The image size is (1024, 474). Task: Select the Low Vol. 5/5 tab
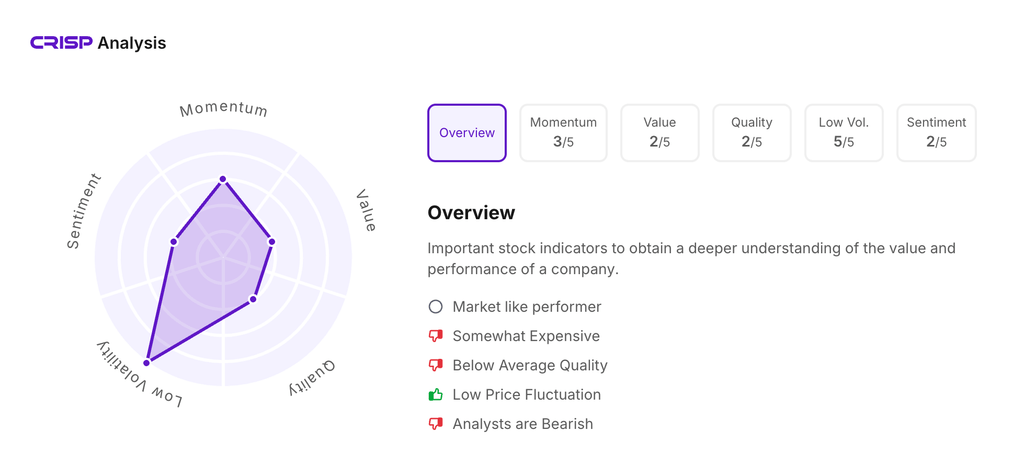pyautogui.click(x=844, y=133)
